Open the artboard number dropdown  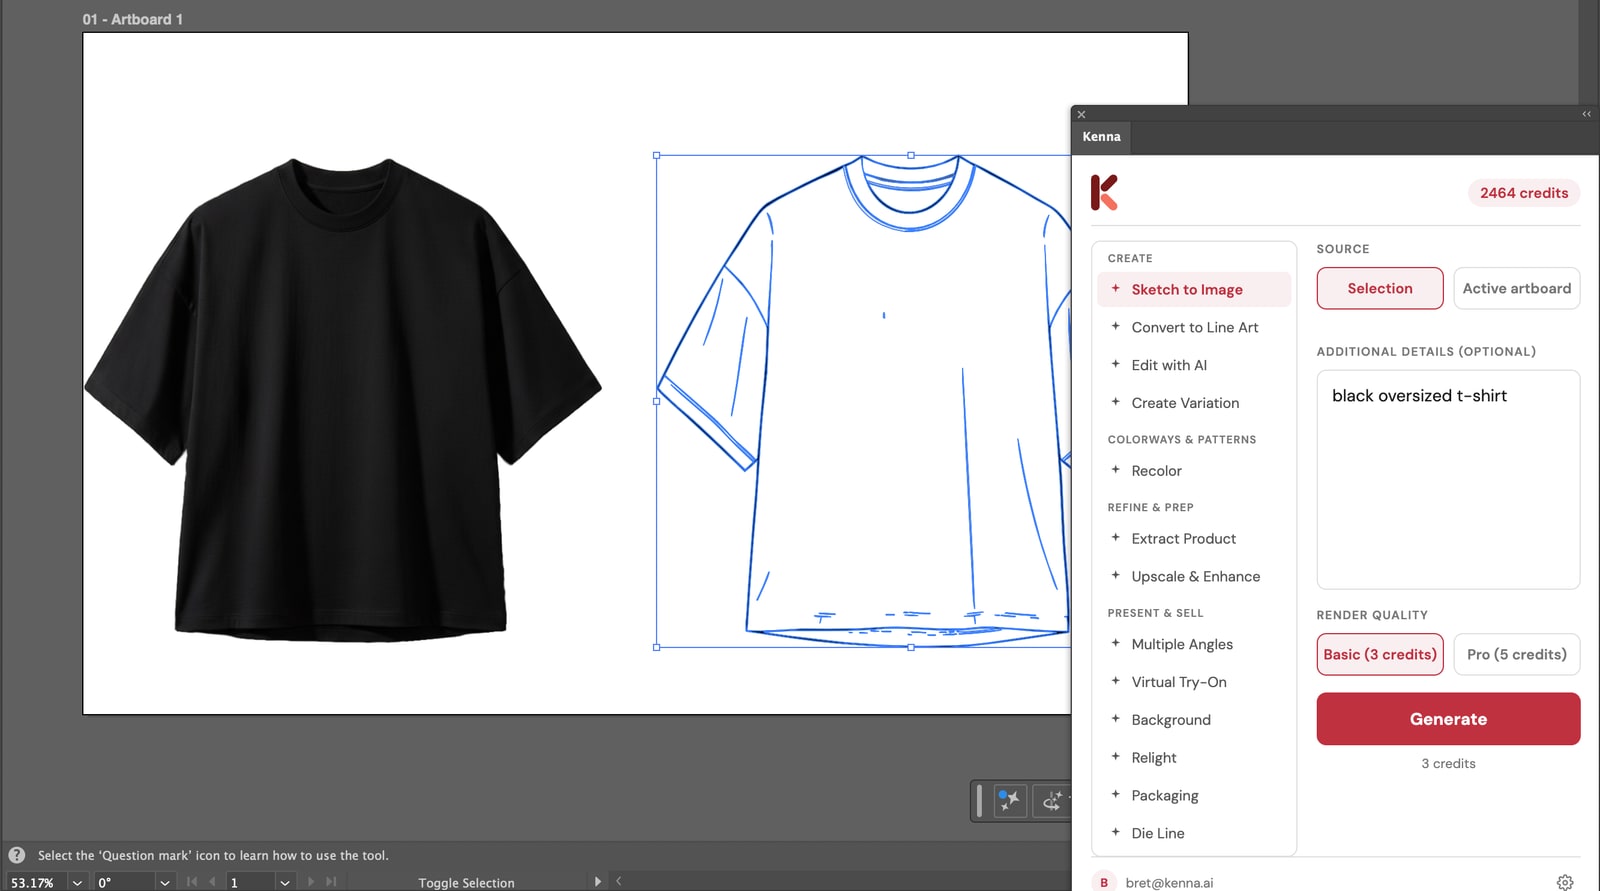point(285,883)
